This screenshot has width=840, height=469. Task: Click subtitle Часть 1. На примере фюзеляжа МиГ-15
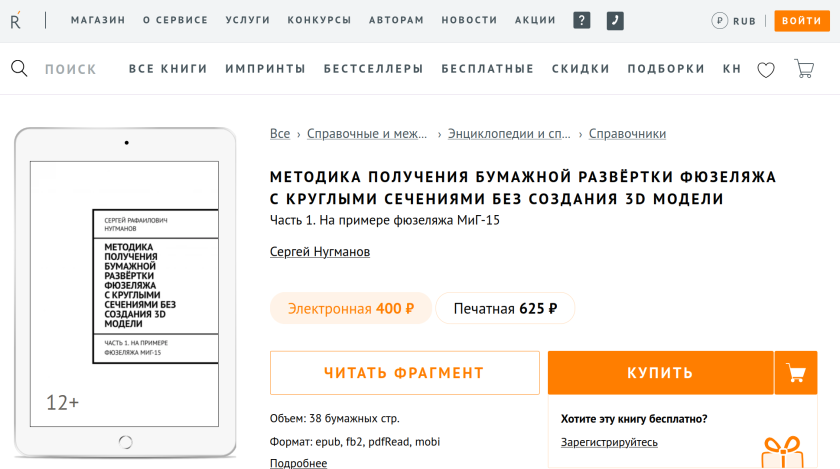385,220
